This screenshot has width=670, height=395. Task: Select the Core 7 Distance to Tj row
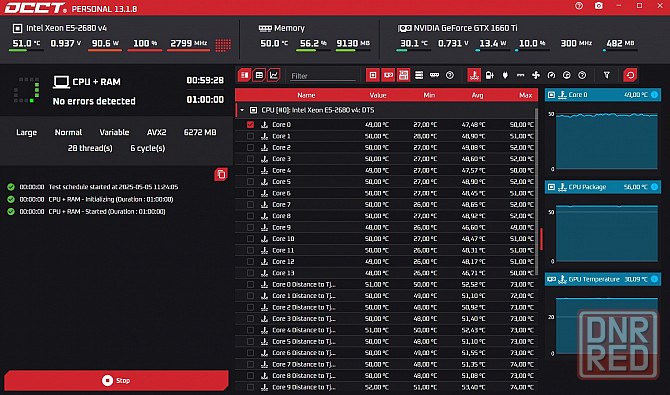pos(385,364)
